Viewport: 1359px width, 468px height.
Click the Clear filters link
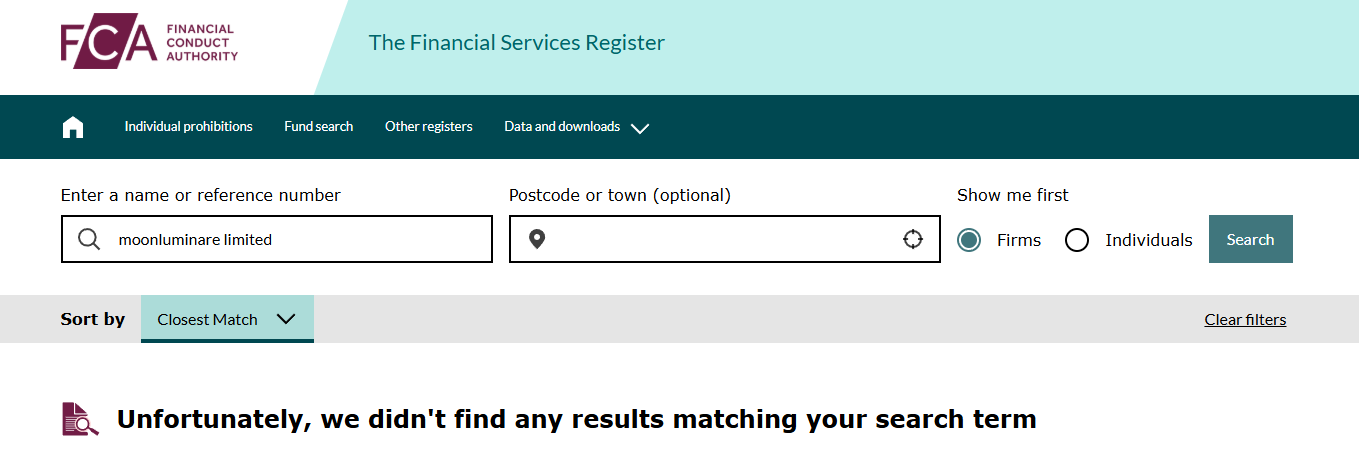[x=1245, y=320]
